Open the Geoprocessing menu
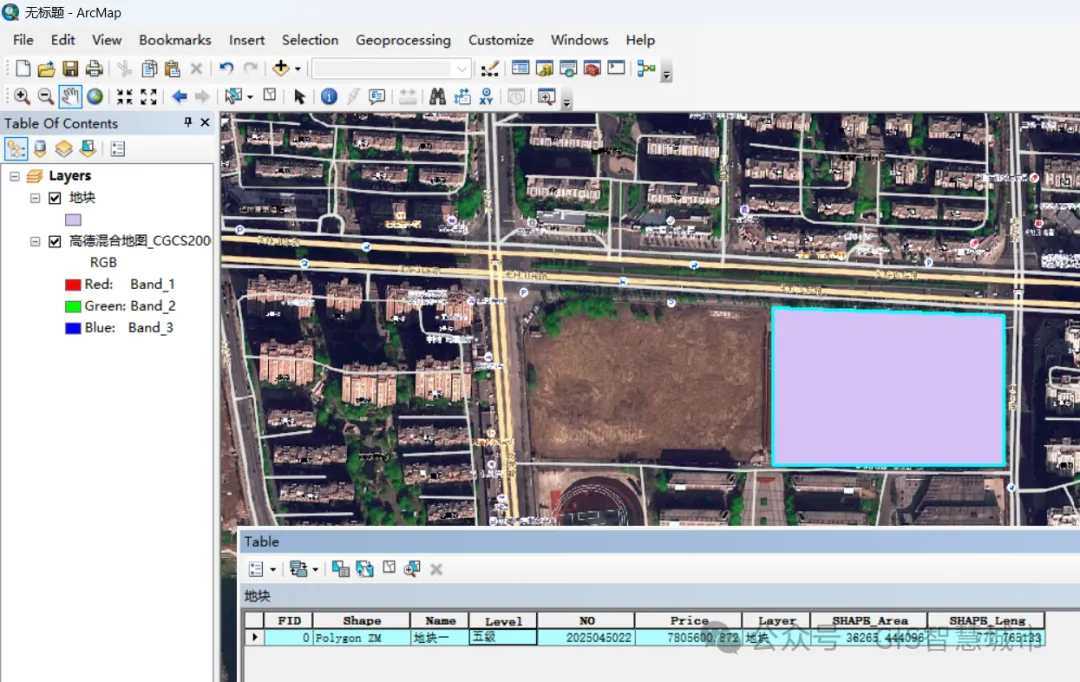Image resolution: width=1080 pixels, height=682 pixels. click(403, 40)
